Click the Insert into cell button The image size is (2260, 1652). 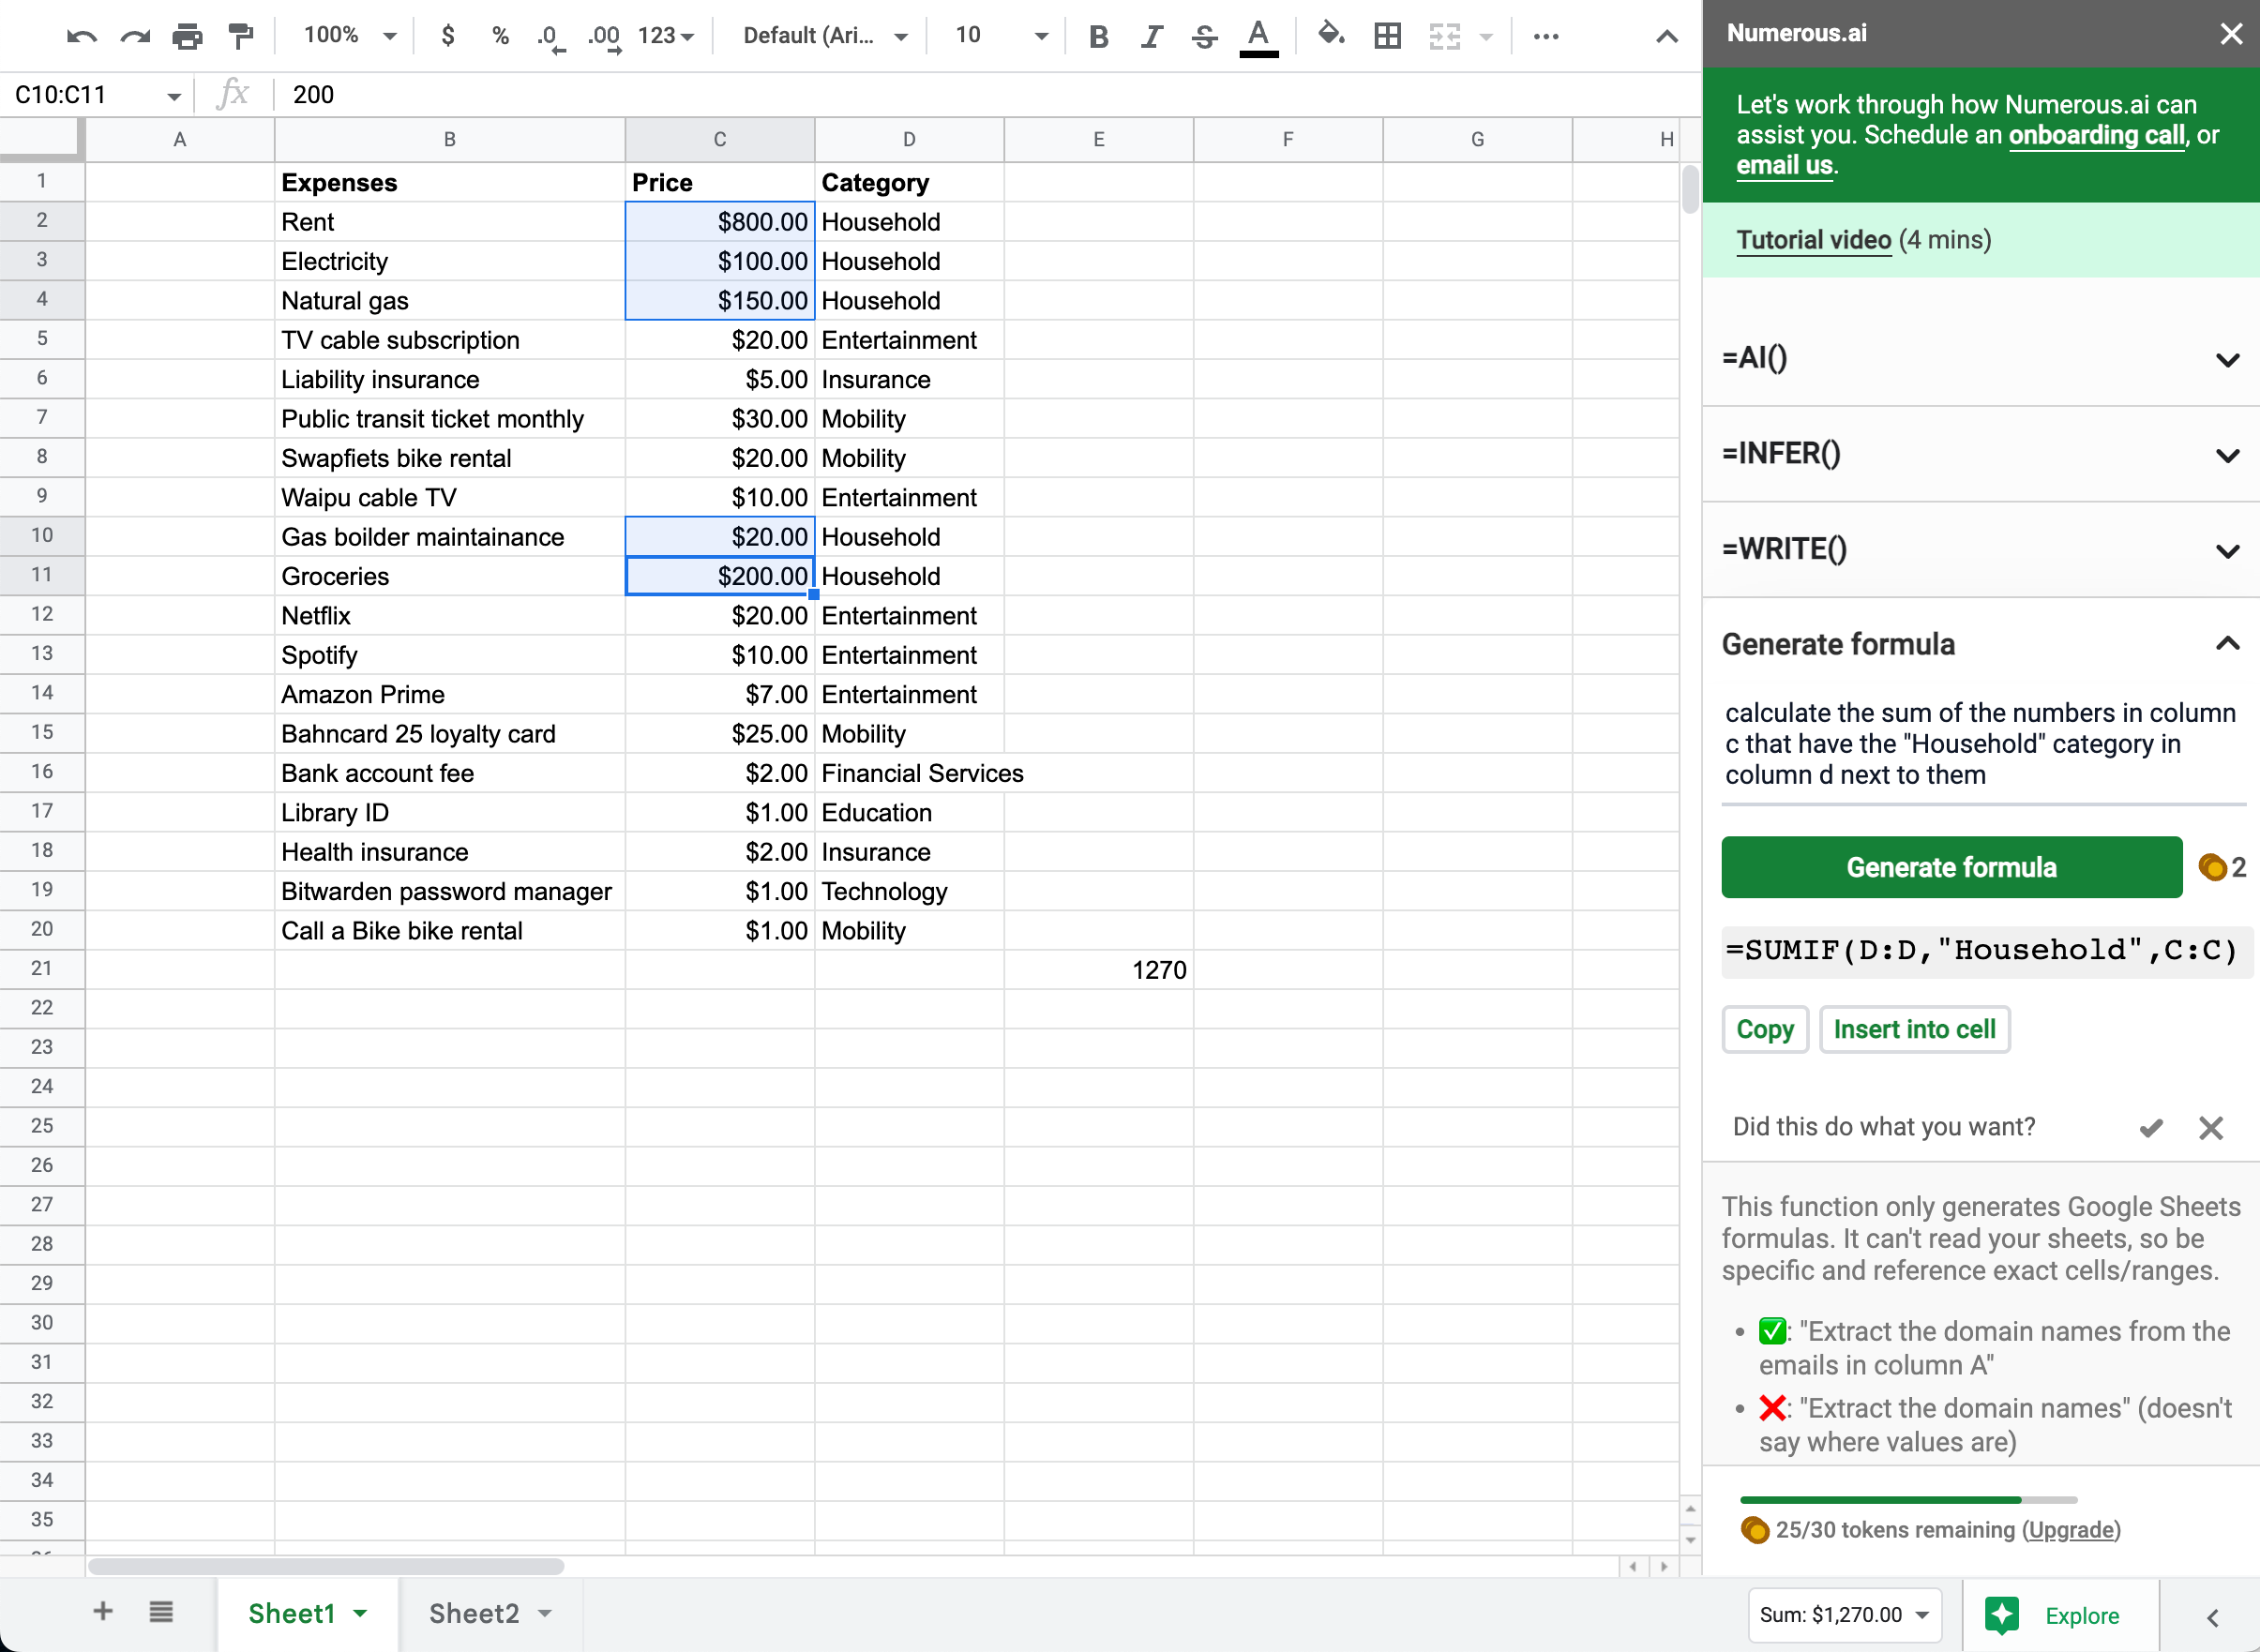[1916, 1029]
